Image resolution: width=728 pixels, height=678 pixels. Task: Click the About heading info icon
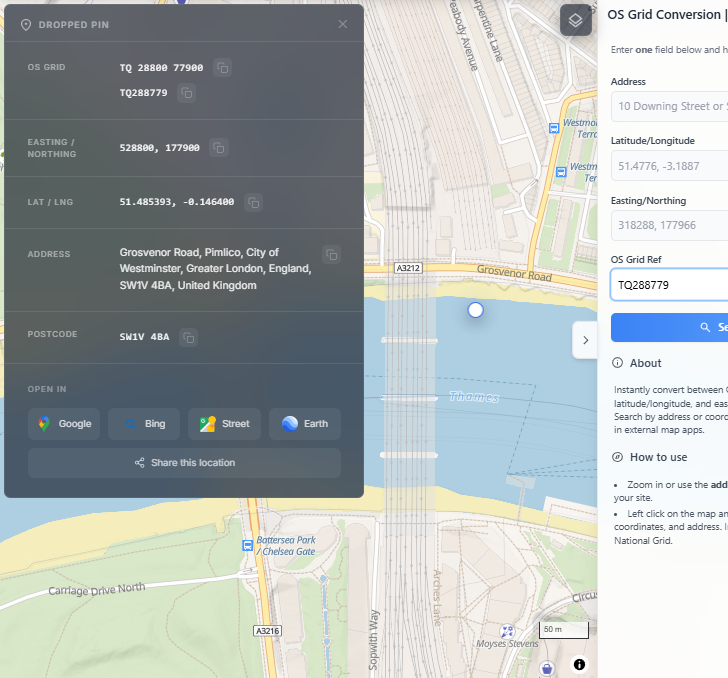tap(618, 363)
